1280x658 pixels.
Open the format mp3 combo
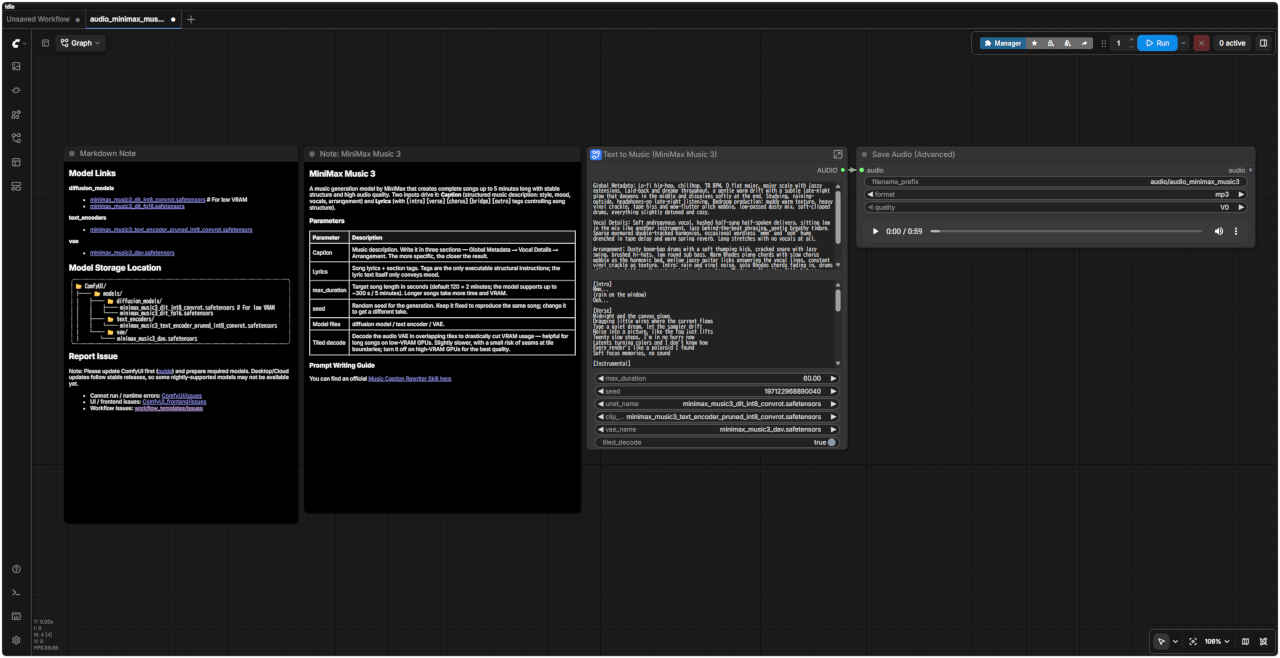click(x=1056, y=195)
